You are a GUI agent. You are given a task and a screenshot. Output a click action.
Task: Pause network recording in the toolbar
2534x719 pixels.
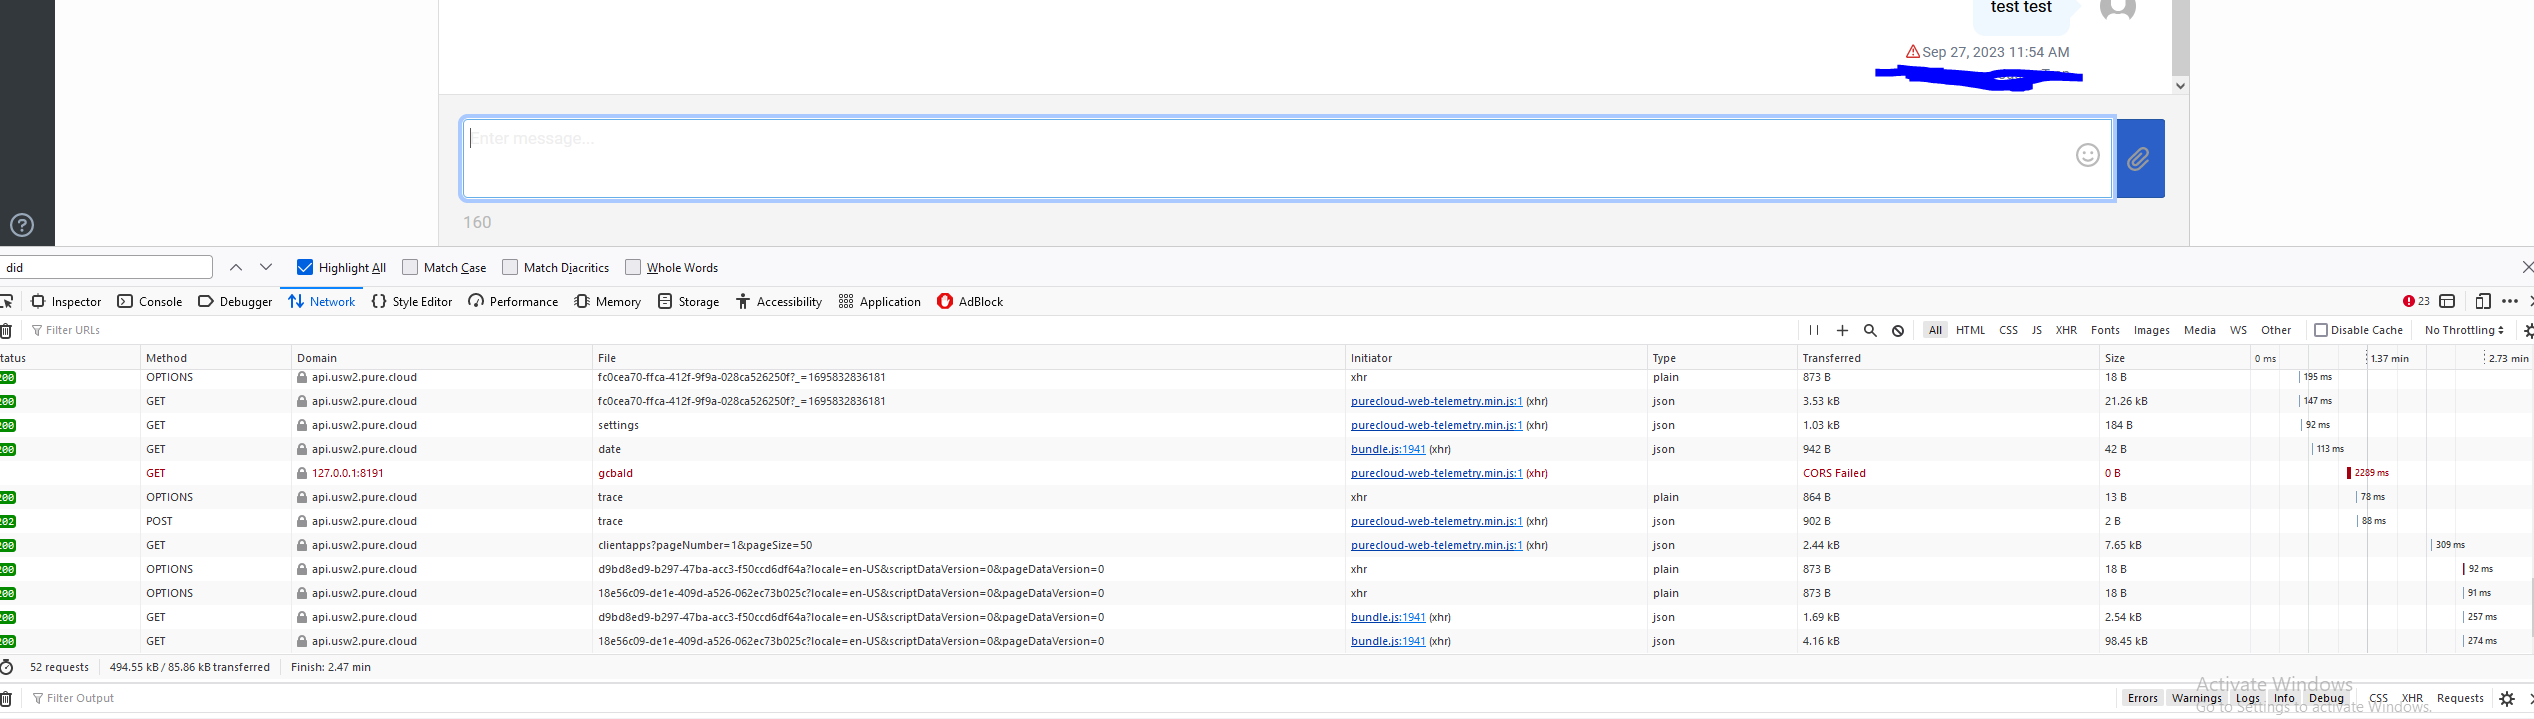(x=1814, y=330)
